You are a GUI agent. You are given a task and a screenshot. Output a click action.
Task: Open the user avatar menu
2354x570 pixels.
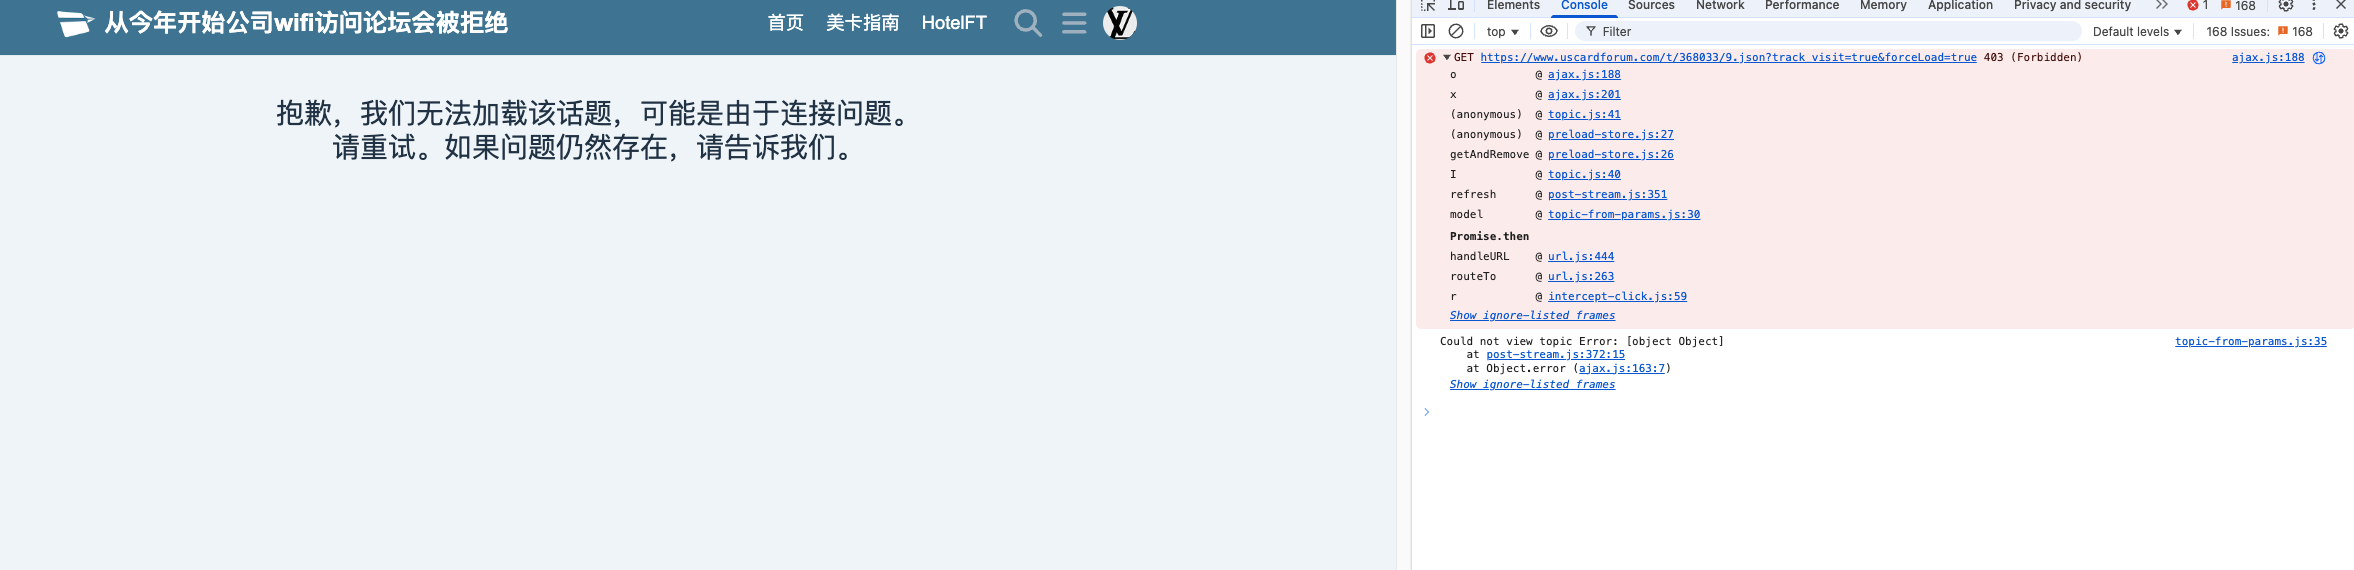(1120, 22)
